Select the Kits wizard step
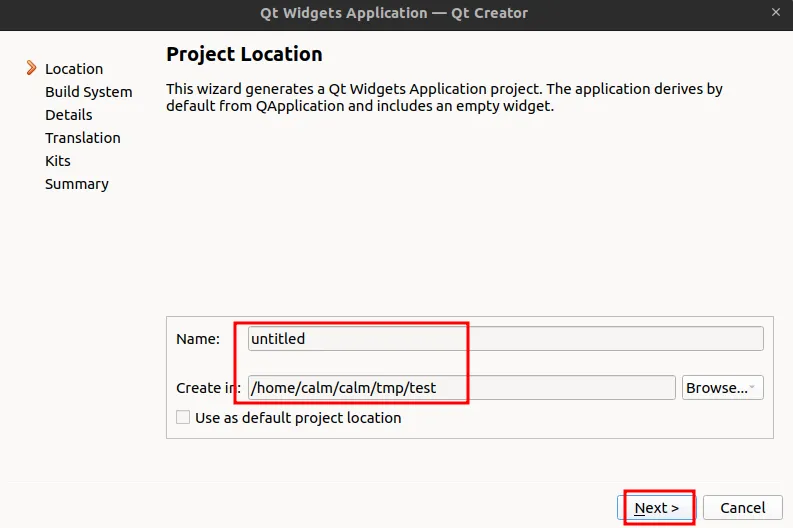Screen dimensions: 793x528 (x=58, y=161)
